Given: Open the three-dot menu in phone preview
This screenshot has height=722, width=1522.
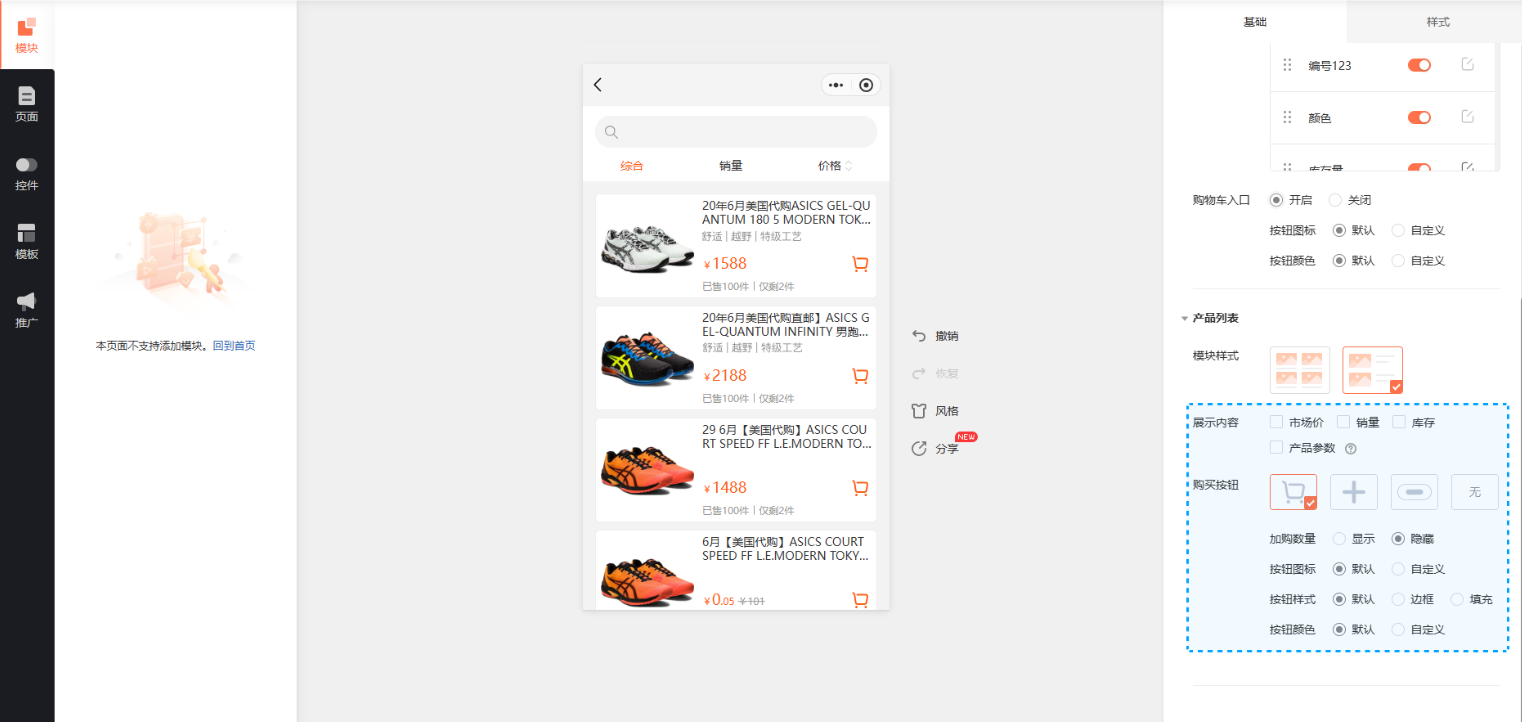Looking at the screenshot, I should pyautogui.click(x=836, y=85).
